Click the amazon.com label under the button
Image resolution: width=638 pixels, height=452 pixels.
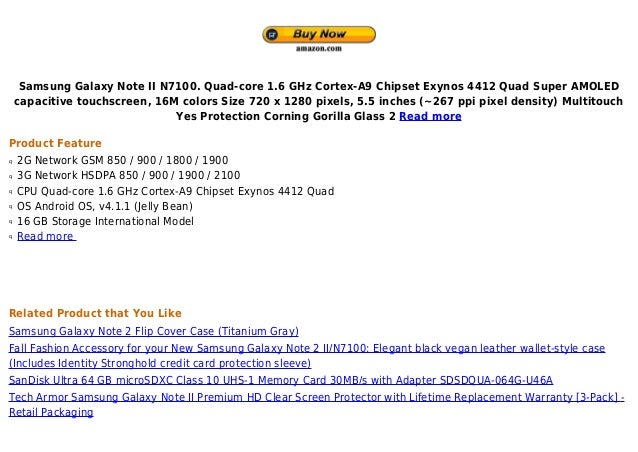(319, 49)
